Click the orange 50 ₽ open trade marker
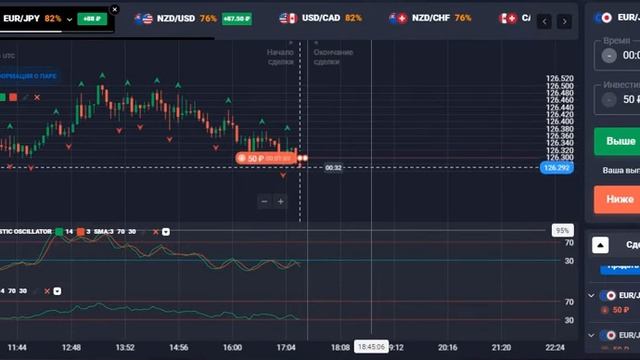 click(x=266, y=158)
